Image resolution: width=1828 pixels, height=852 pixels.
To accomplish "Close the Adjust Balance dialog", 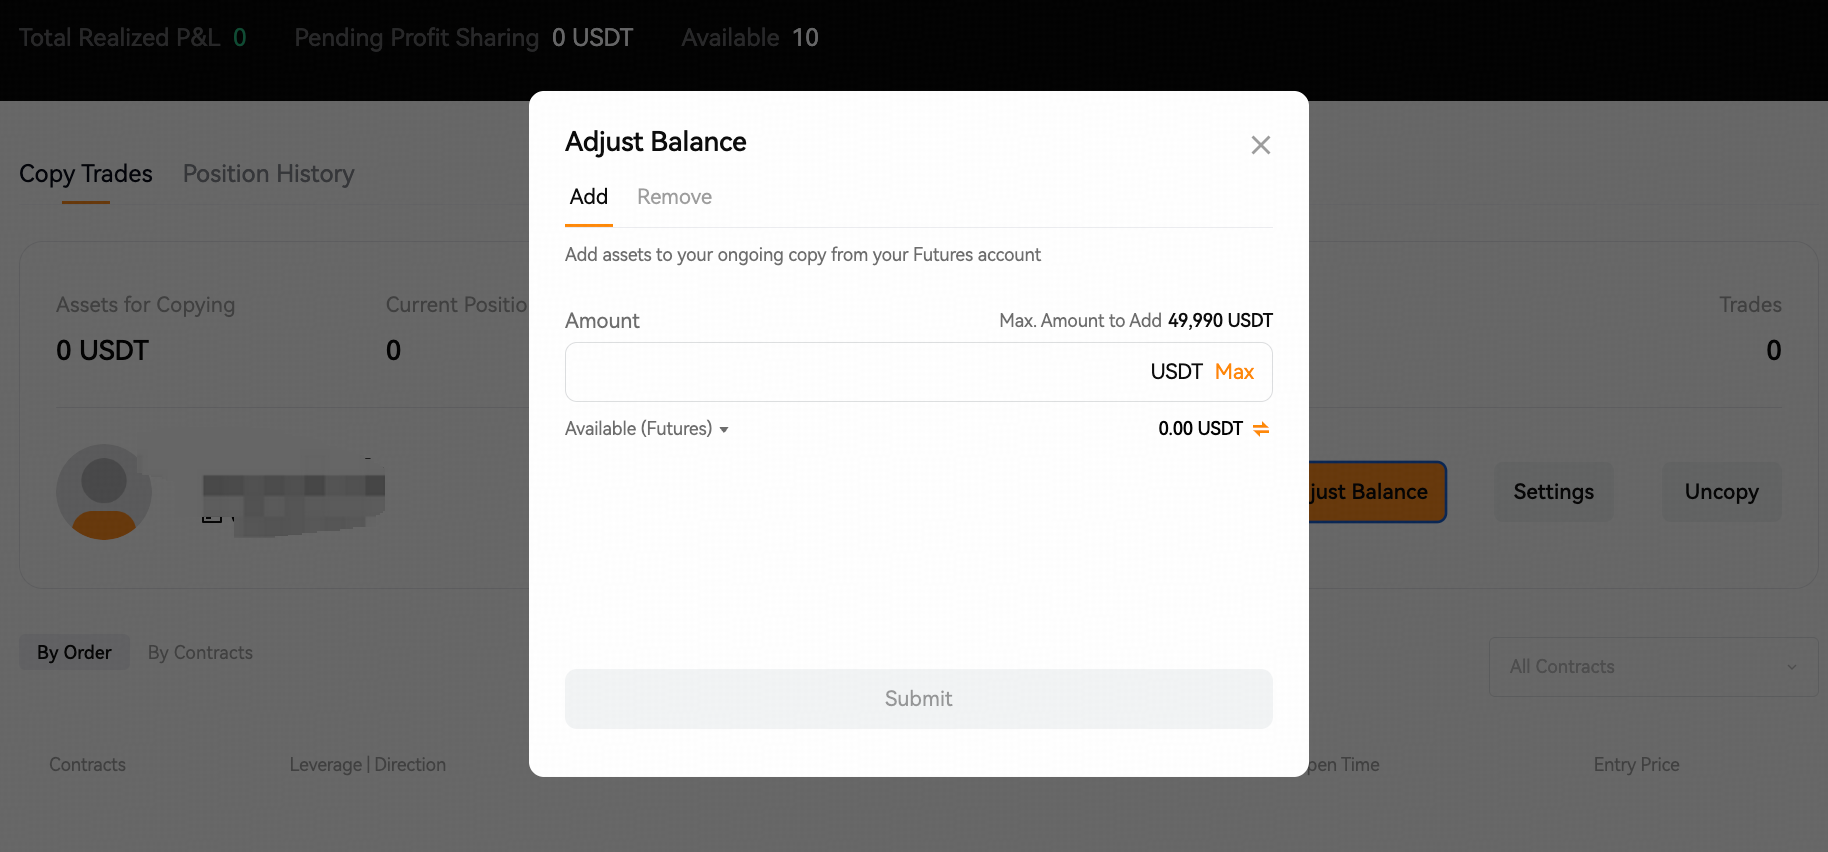I will click(x=1260, y=145).
